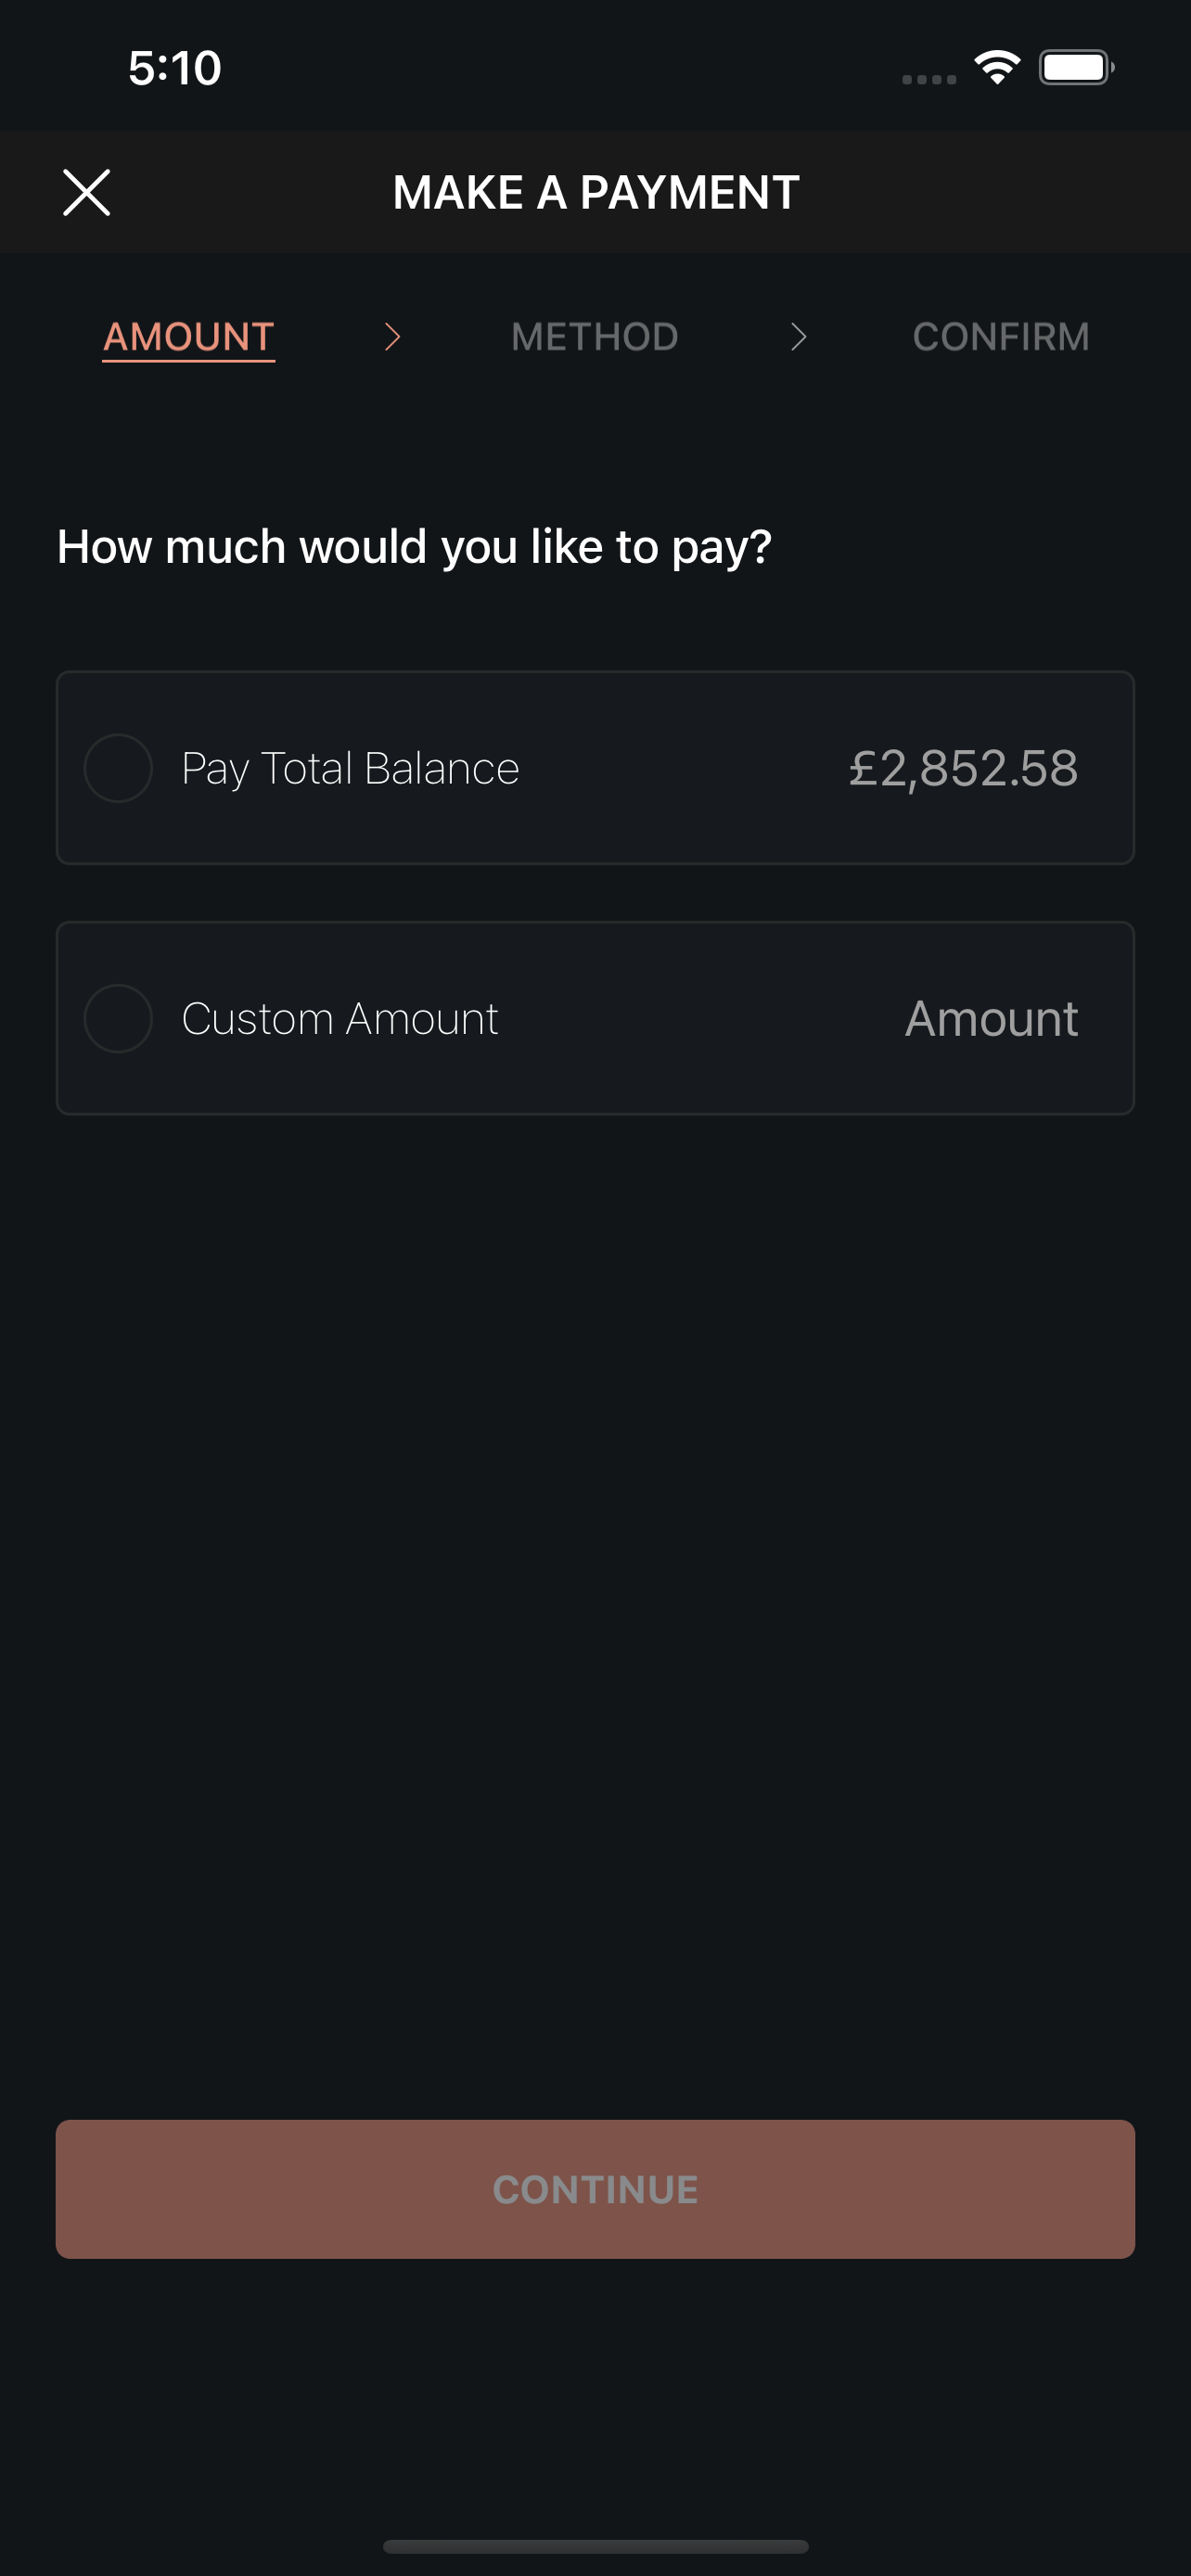Select the Pay Total Balance radio button

(118, 768)
